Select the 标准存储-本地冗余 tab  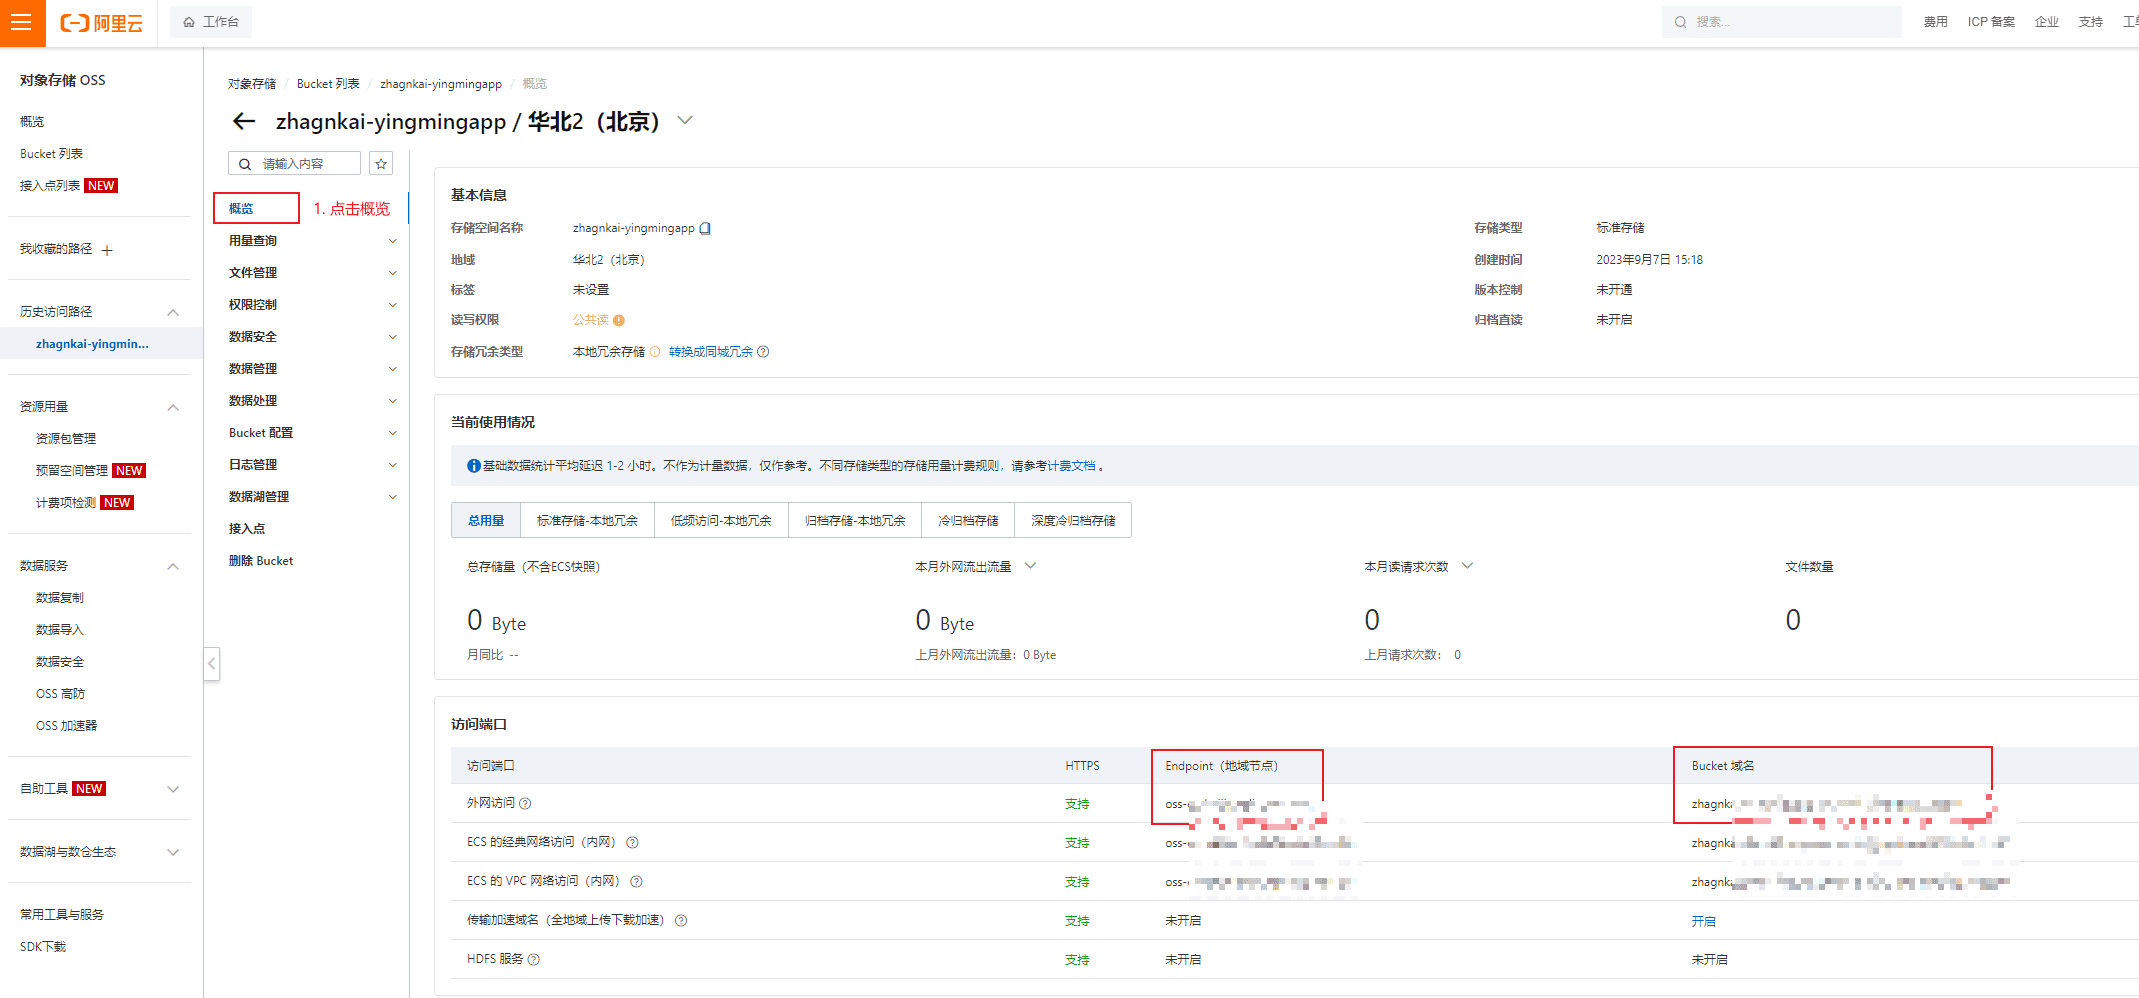[x=587, y=520]
